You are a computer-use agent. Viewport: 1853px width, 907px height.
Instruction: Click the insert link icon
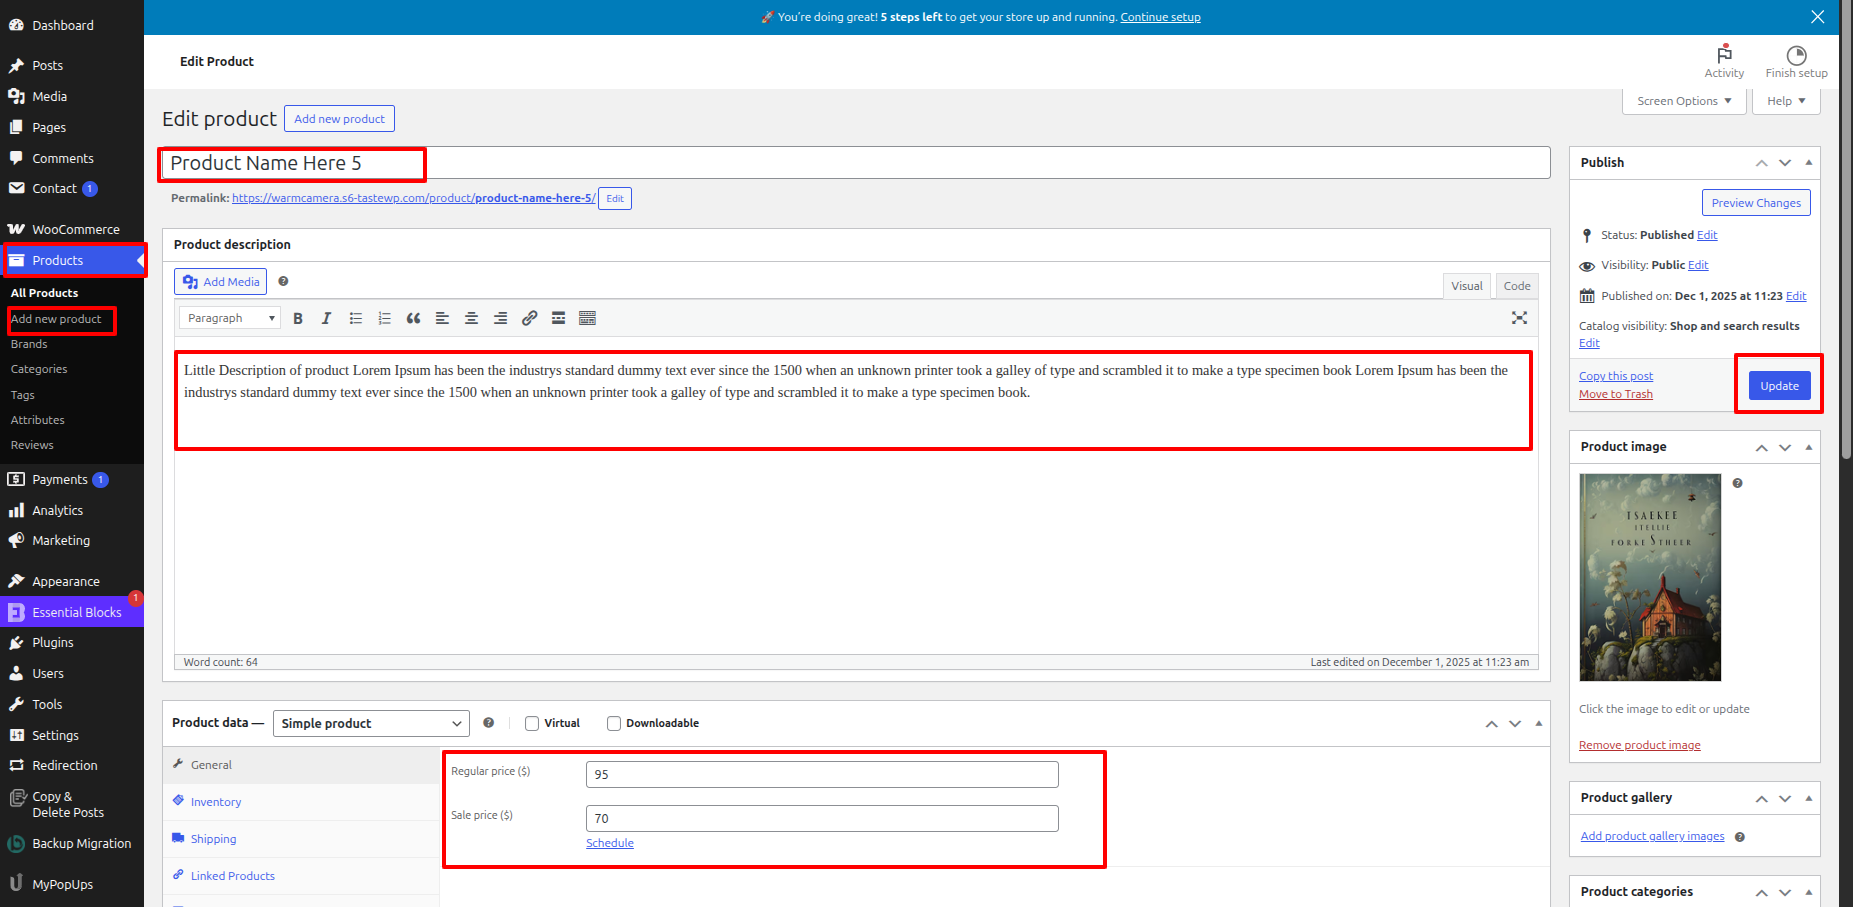[x=529, y=318]
